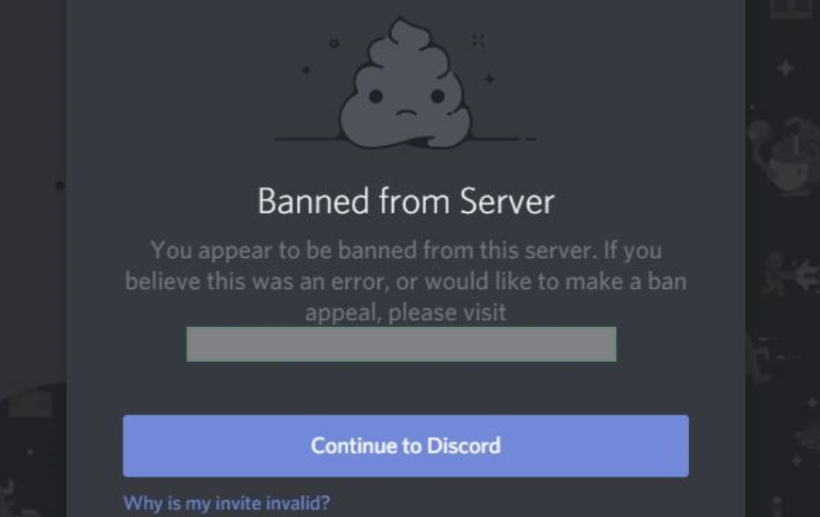
Task: Click the background sparkle star at top right
Action: tap(785, 68)
